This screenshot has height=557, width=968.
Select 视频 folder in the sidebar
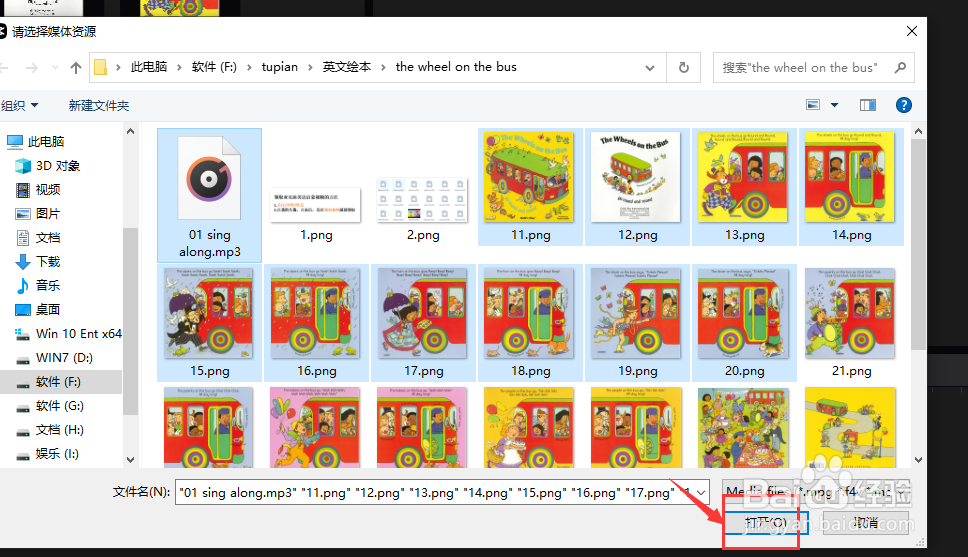click(38, 190)
